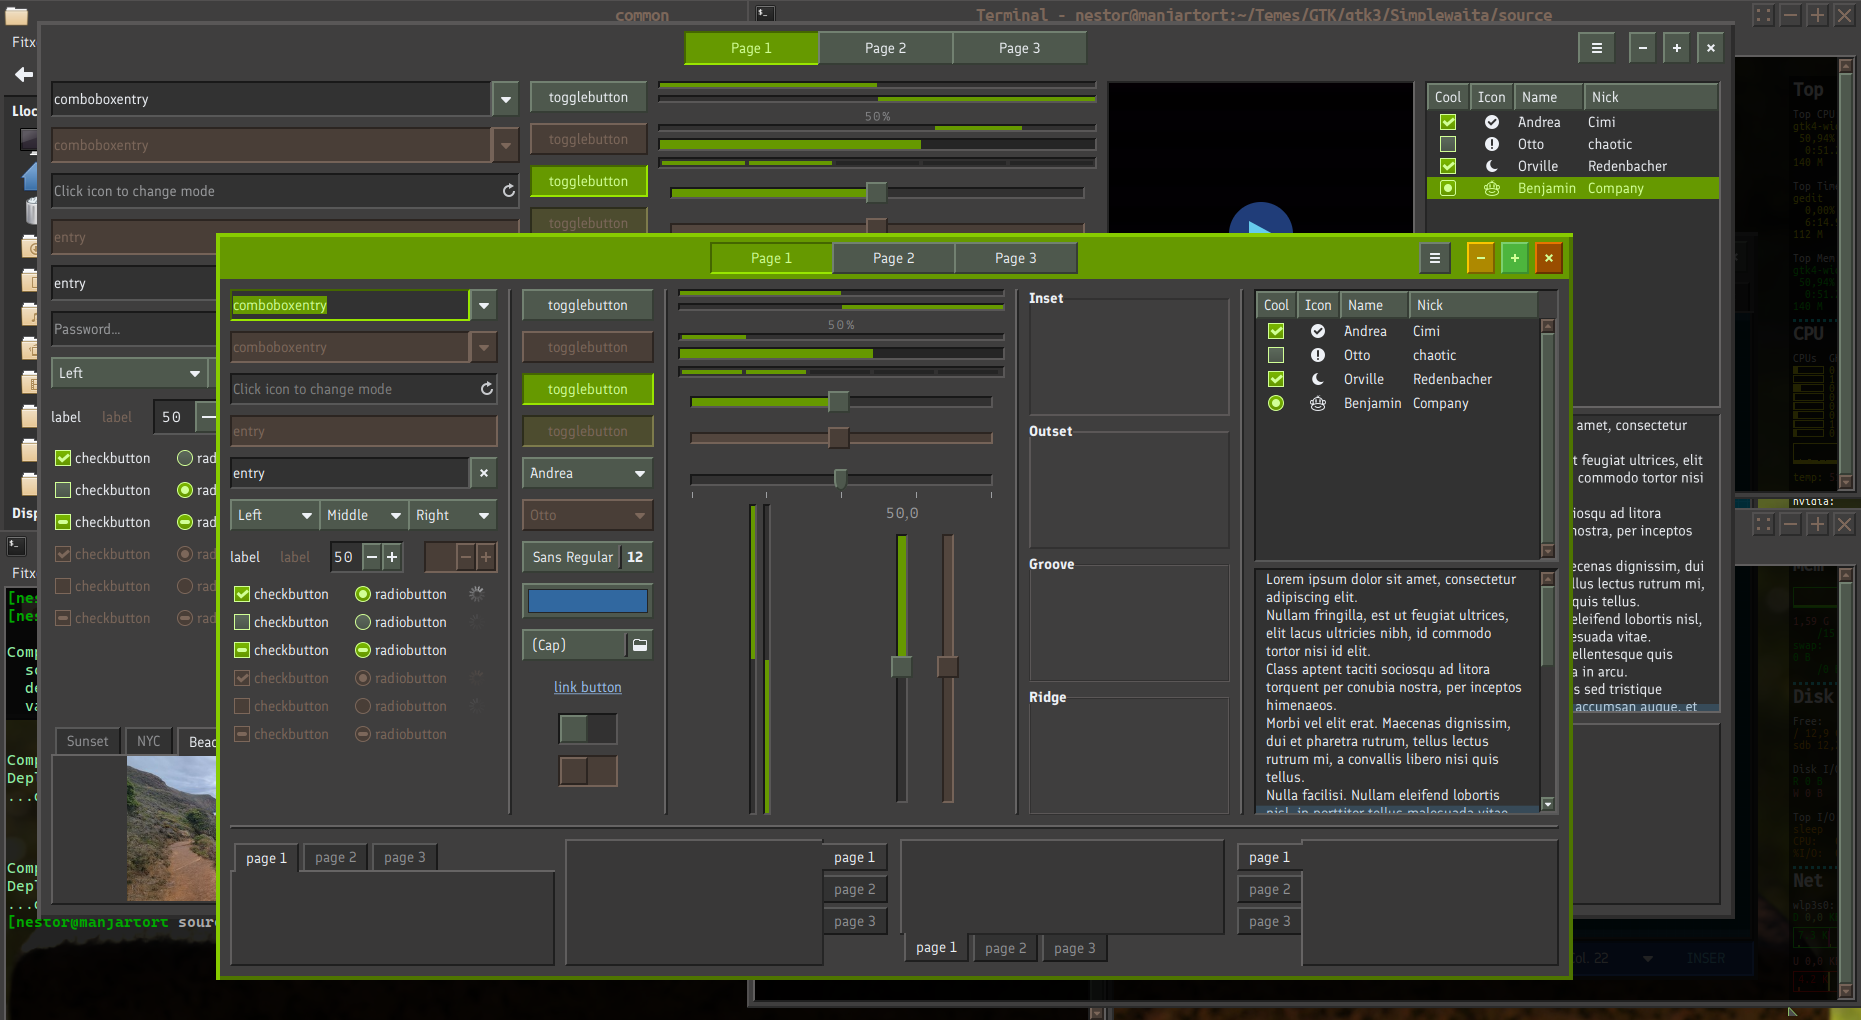Click the refresh icon in the foreground mode entry

(487, 389)
